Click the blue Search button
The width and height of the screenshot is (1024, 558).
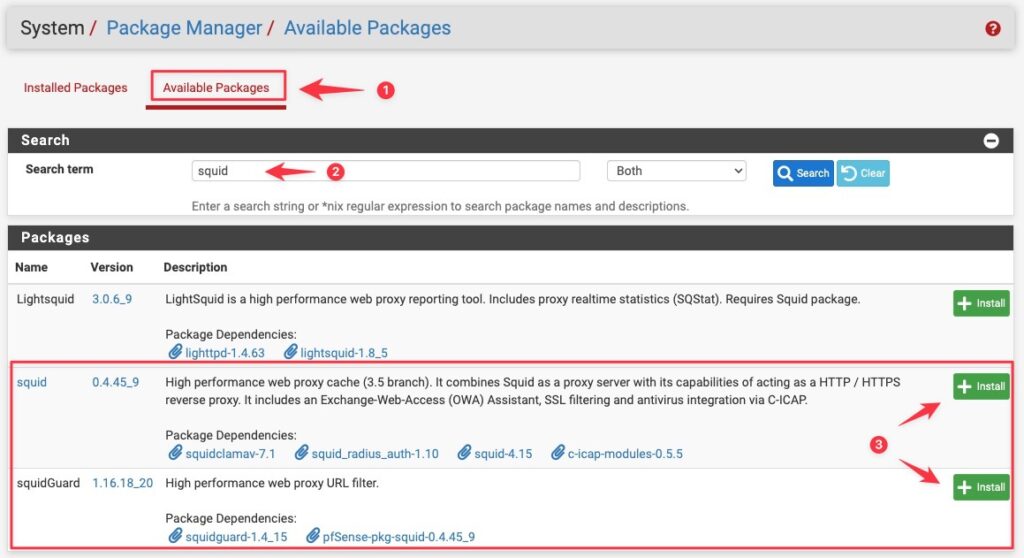click(803, 173)
